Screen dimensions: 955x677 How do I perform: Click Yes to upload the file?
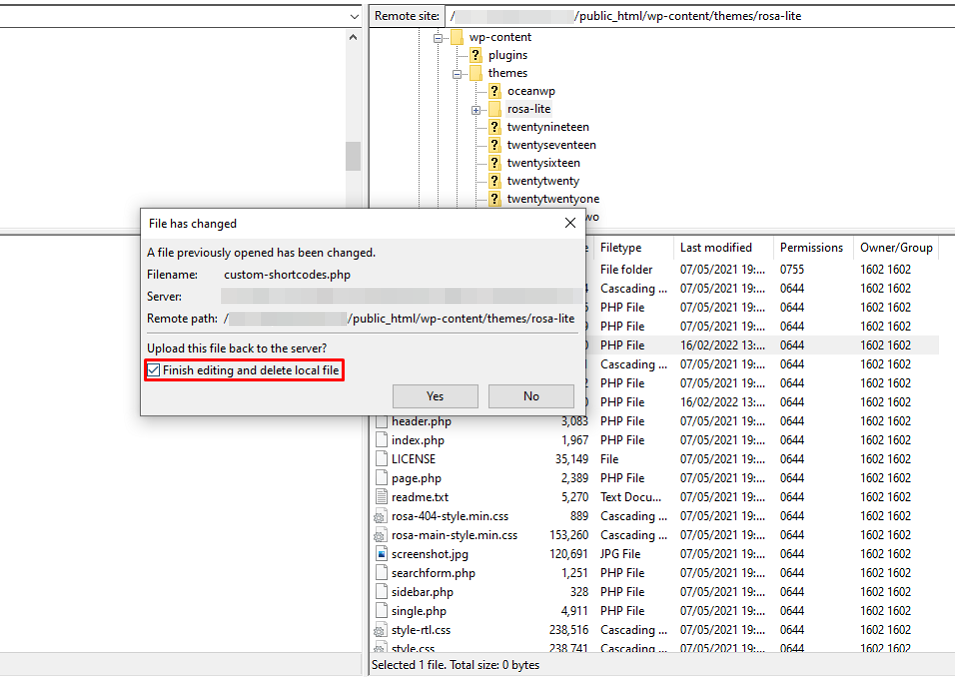(x=435, y=396)
